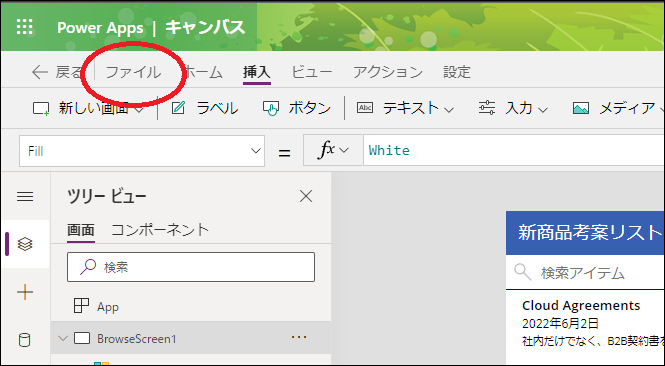The width and height of the screenshot is (665, 366).
Task: Insert a ラベル control
Action: [205, 109]
